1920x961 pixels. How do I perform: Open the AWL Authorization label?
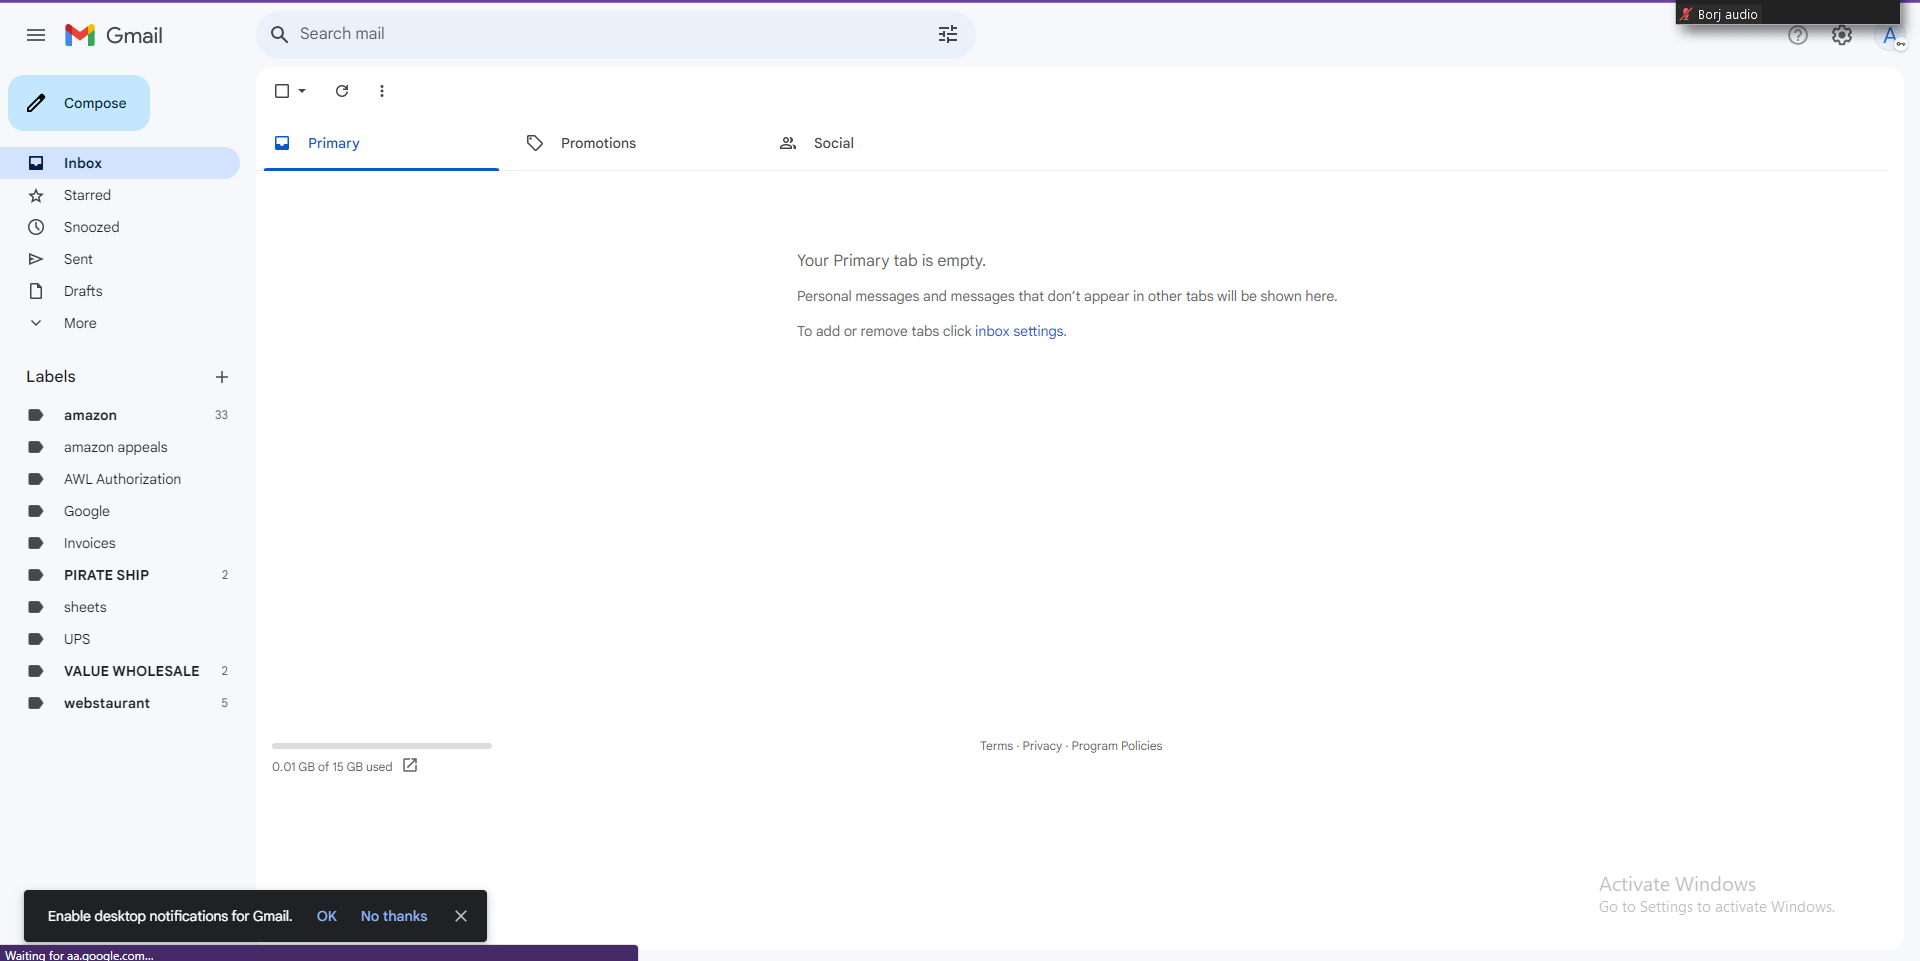pyautogui.click(x=120, y=479)
